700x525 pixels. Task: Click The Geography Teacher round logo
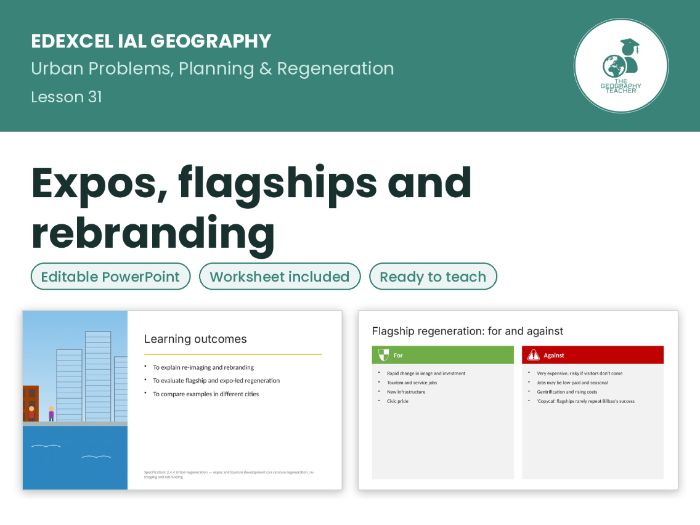(621, 66)
